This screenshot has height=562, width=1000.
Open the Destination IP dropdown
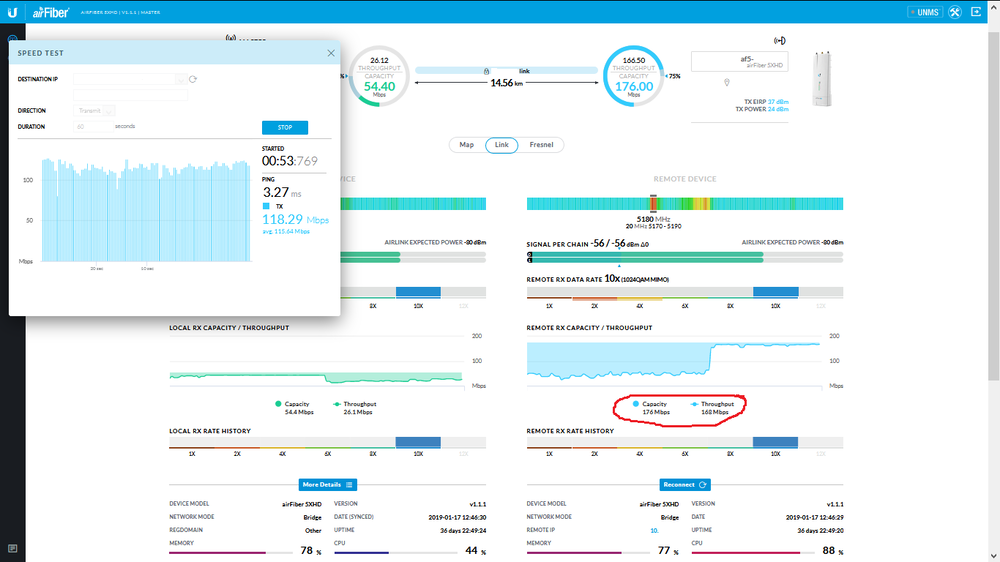180,78
